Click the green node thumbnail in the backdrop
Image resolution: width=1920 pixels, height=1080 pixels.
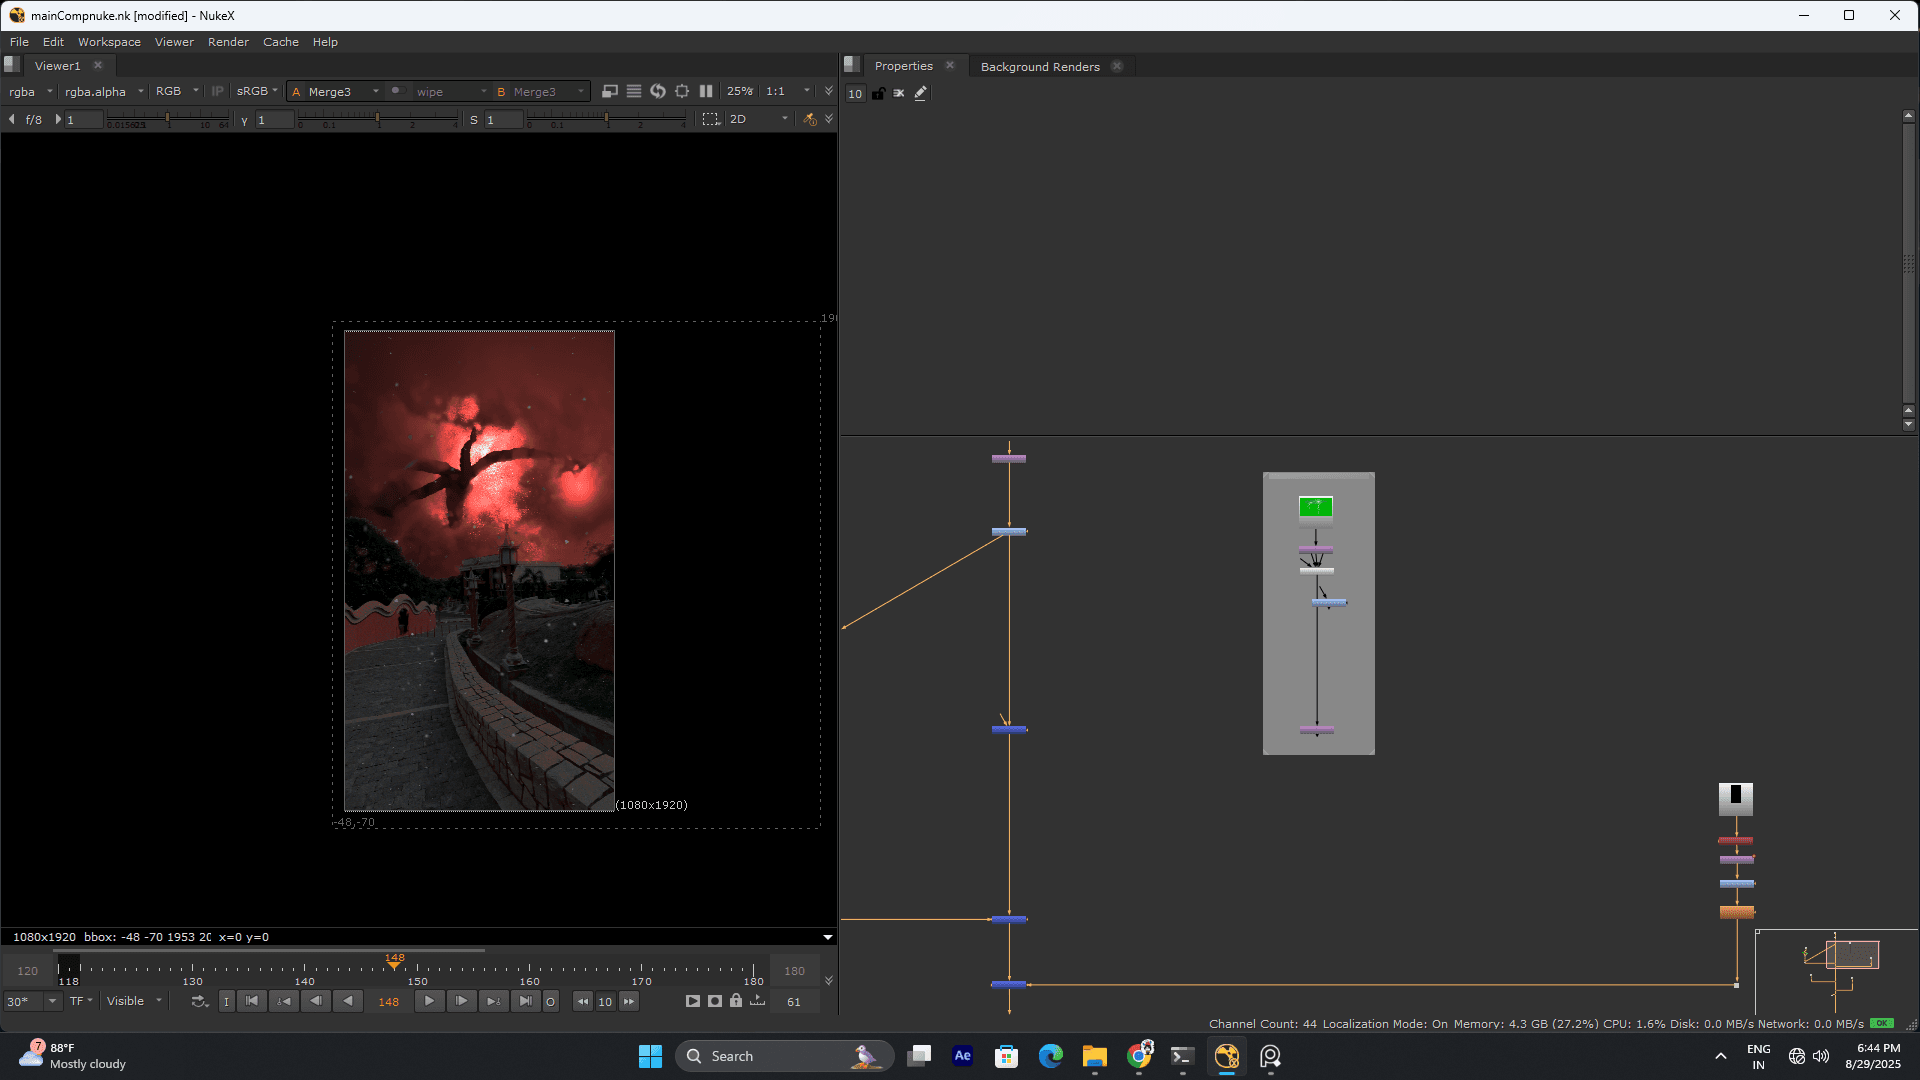(x=1315, y=507)
